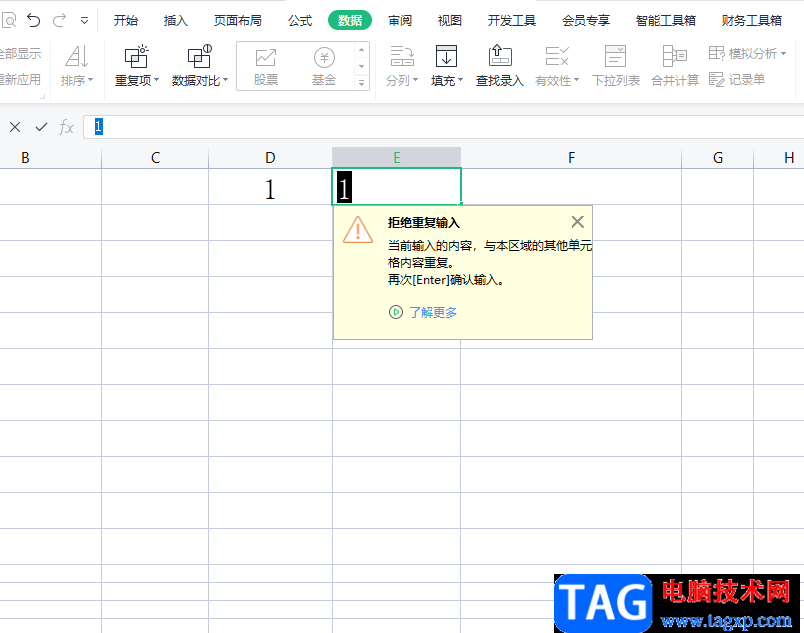Select column F header
The image size is (804, 633).
coord(571,158)
